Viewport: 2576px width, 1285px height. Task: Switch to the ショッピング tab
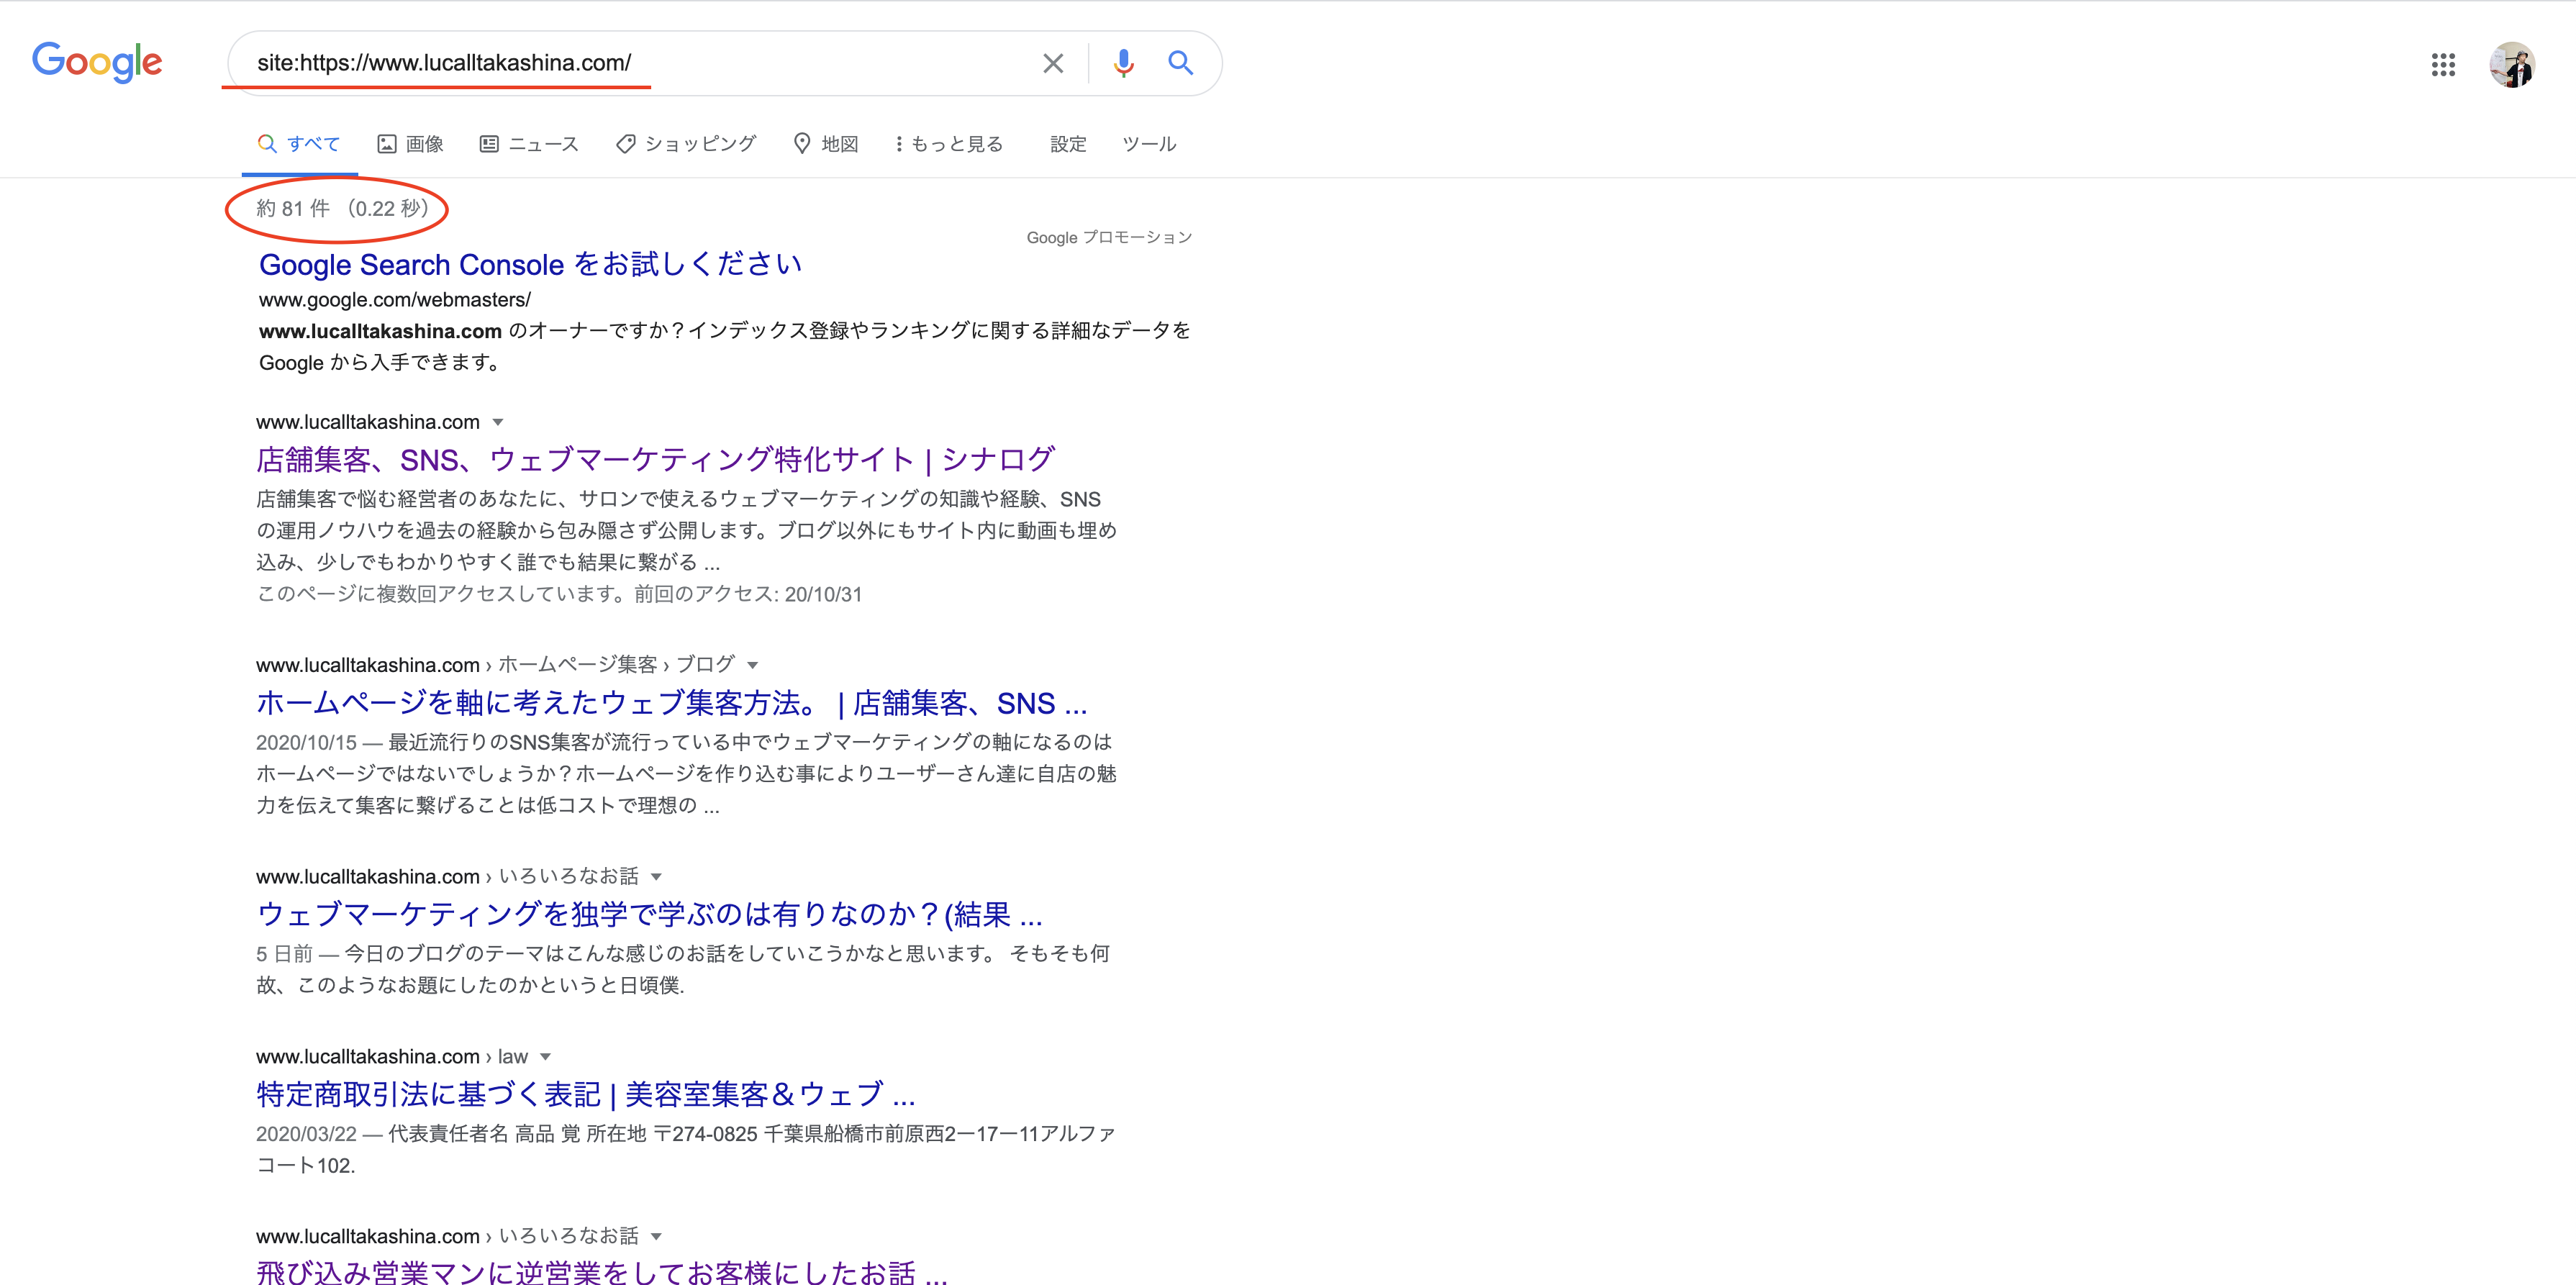click(x=686, y=144)
